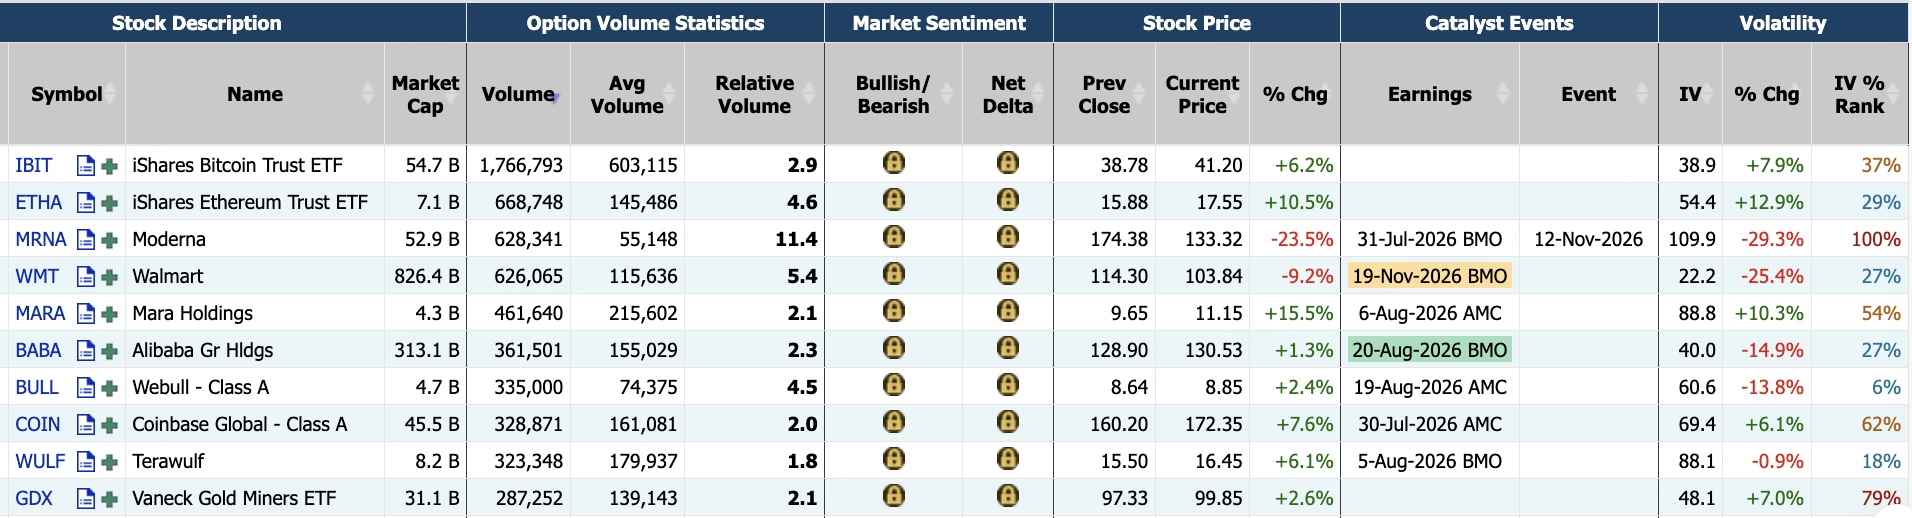Image resolution: width=1912 pixels, height=518 pixels.
Task: Open the COIN ticker link
Action: [x=38, y=425]
